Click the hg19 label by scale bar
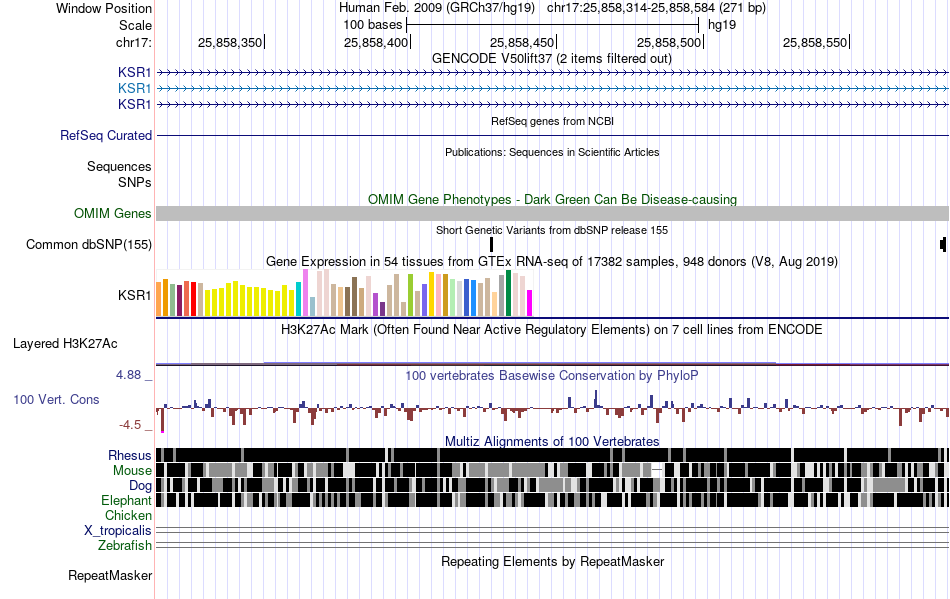The height and width of the screenshot is (599, 950). pyautogui.click(x=722, y=25)
